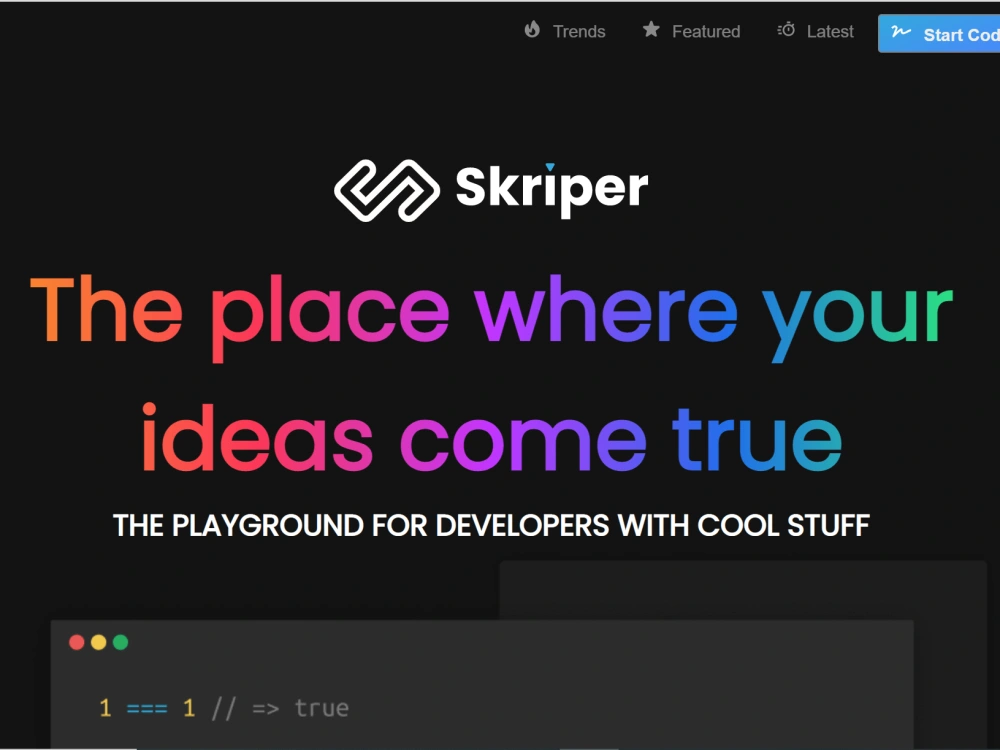Click the scribble icon in Start Coding button
The image size is (1000, 750).
coord(901,31)
